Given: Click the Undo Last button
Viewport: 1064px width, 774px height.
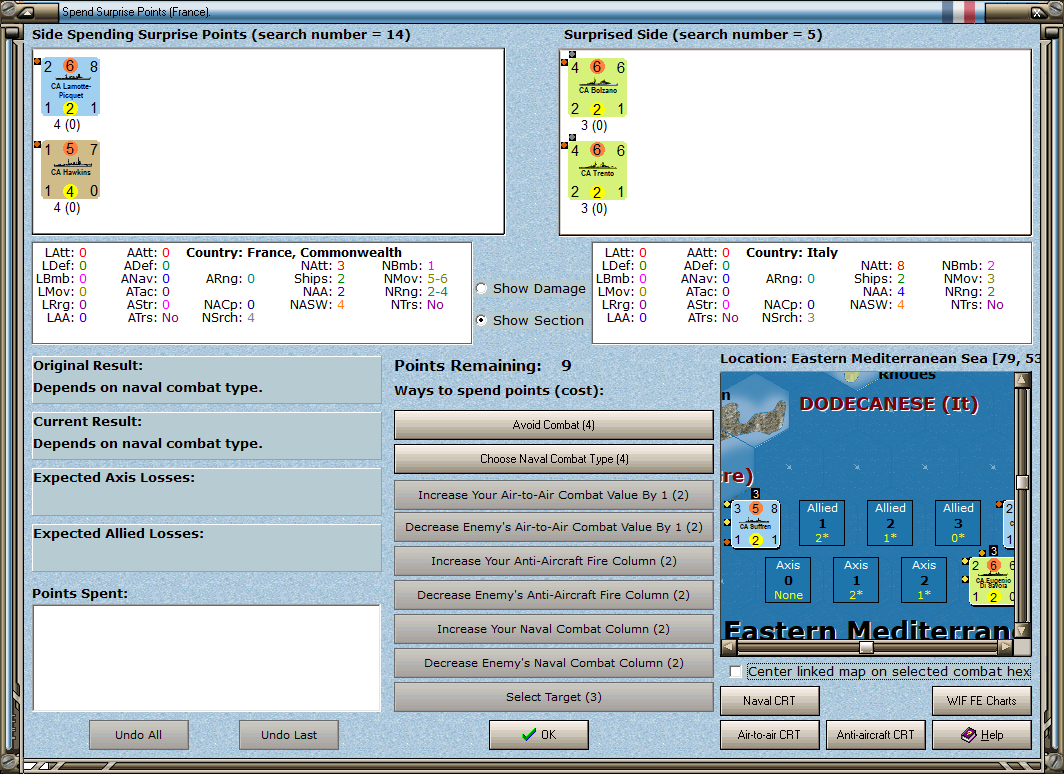Looking at the screenshot, I should (x=289, y=735).
